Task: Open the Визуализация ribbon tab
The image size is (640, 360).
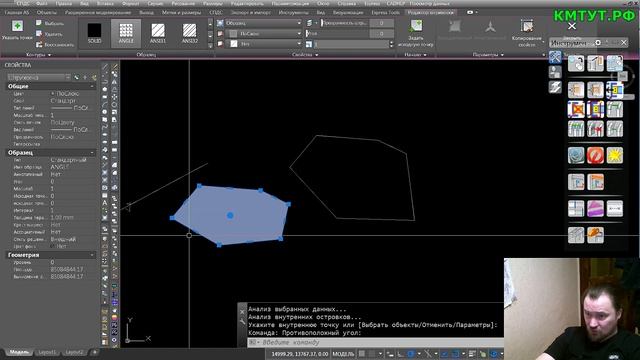Action: coord(348,13)
